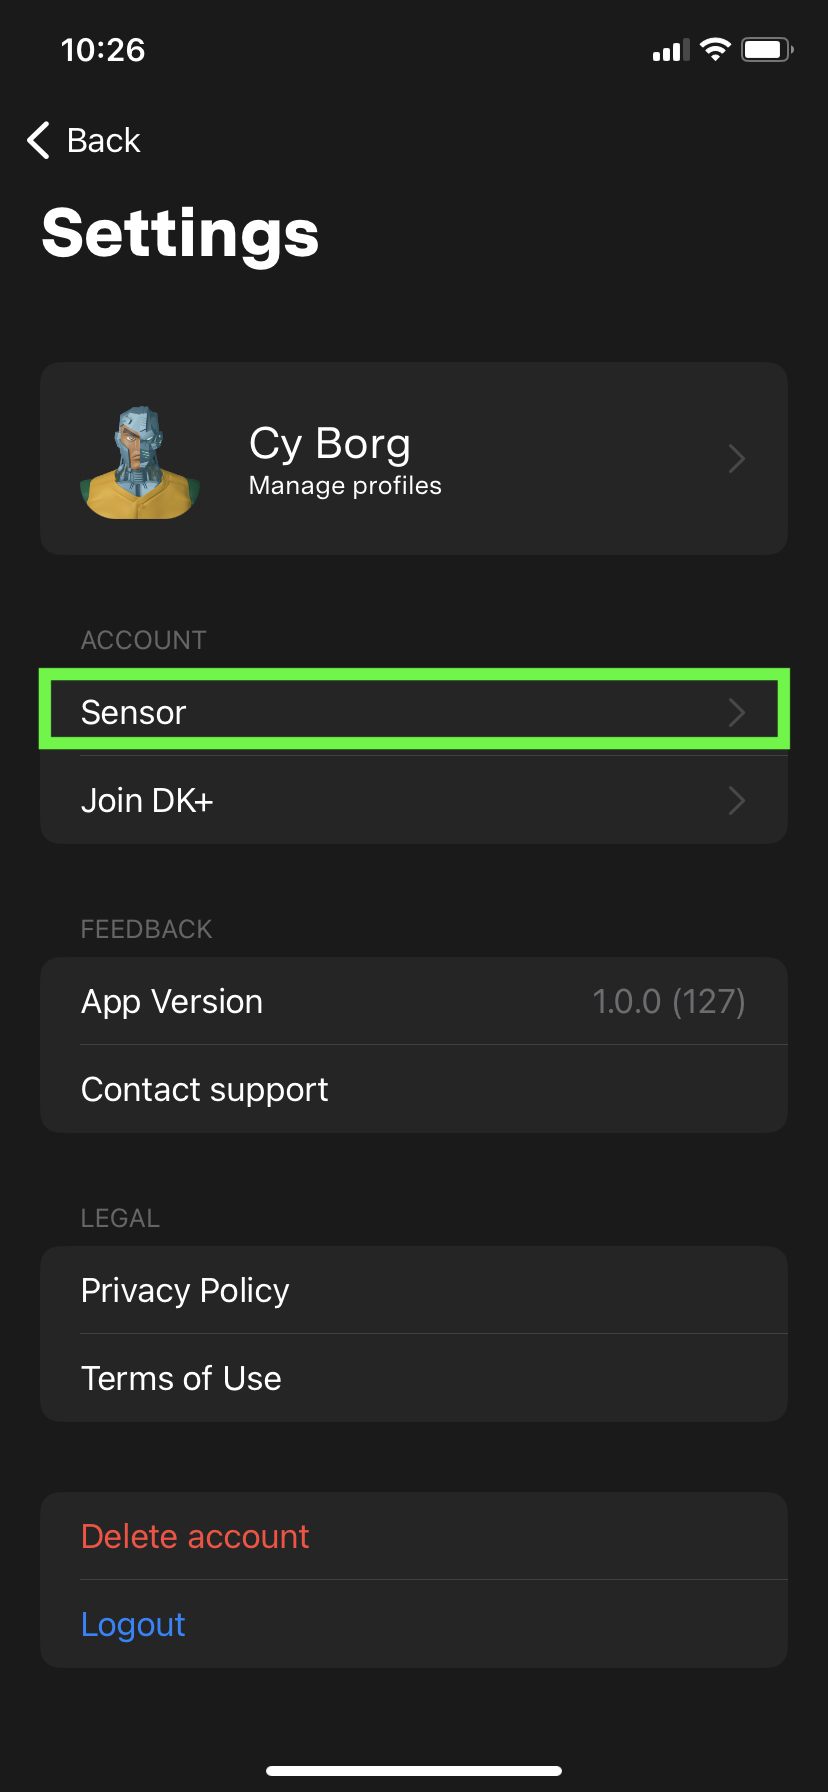Open the Sensor row chevron arrow
Viewport: 828px width, 1792px height.
coord(737,712)
